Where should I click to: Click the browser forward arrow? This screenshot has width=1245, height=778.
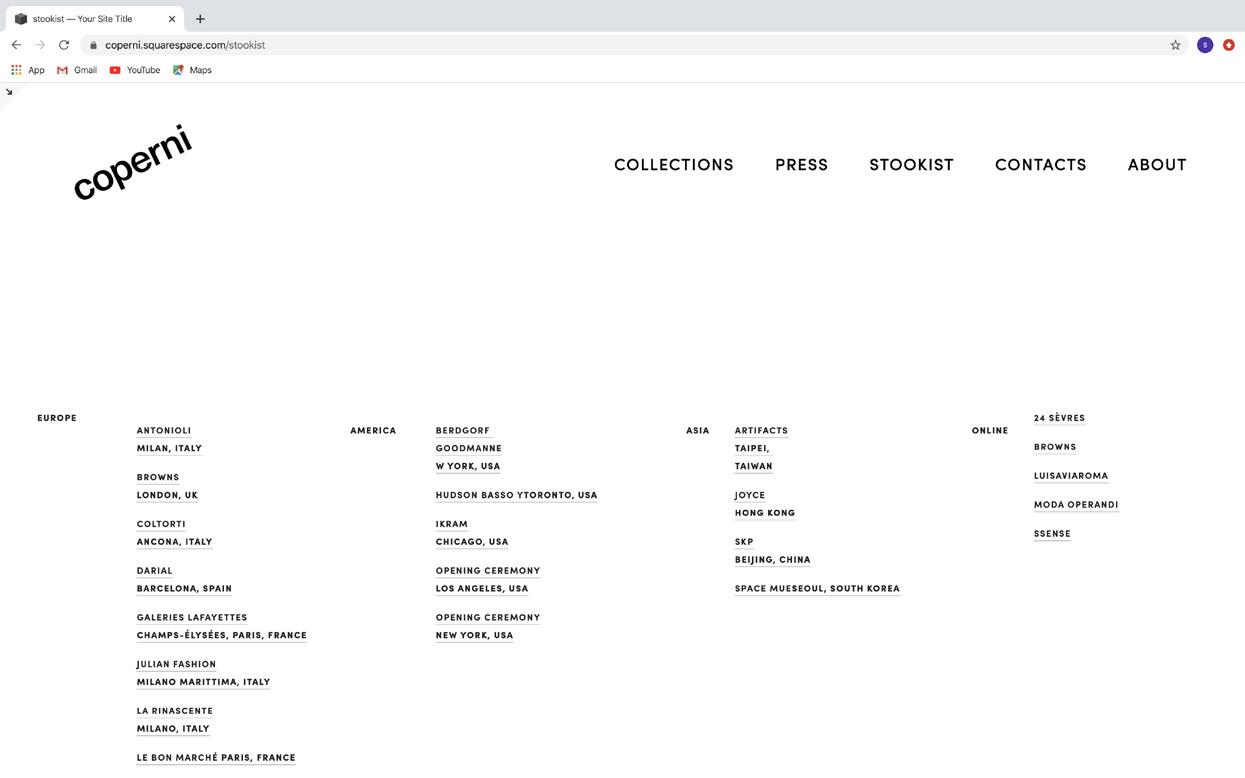[x=40, y=45]
